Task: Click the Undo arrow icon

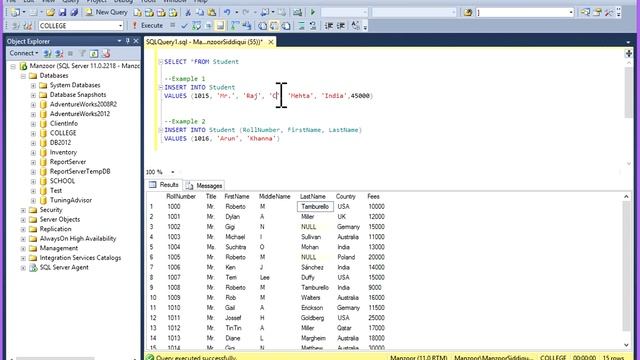Action: point(227,12)
